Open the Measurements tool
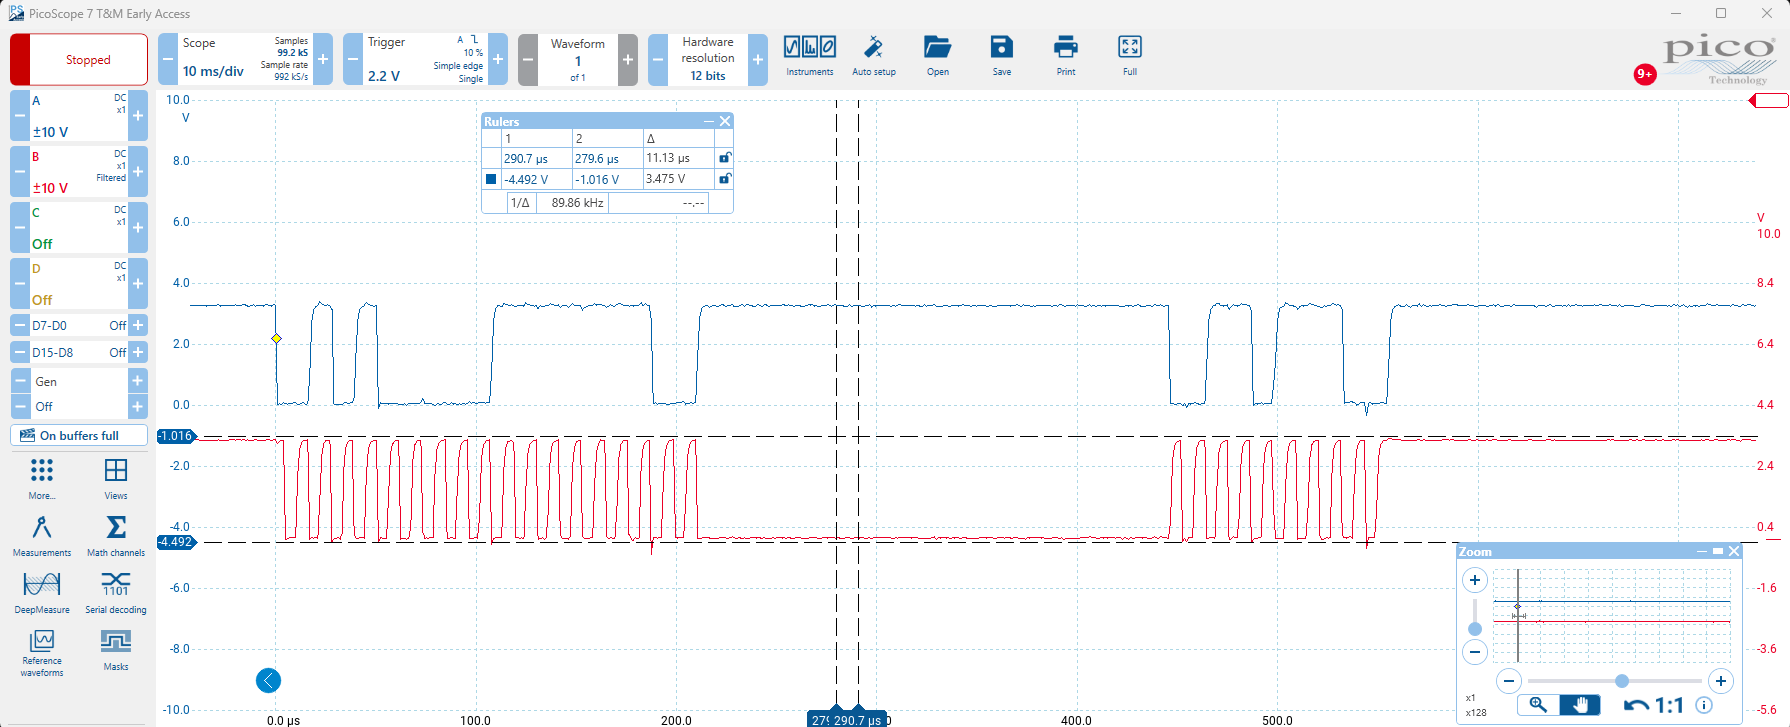The height and width of the screenshot is (727, 1790). click(x=42, y=536)
